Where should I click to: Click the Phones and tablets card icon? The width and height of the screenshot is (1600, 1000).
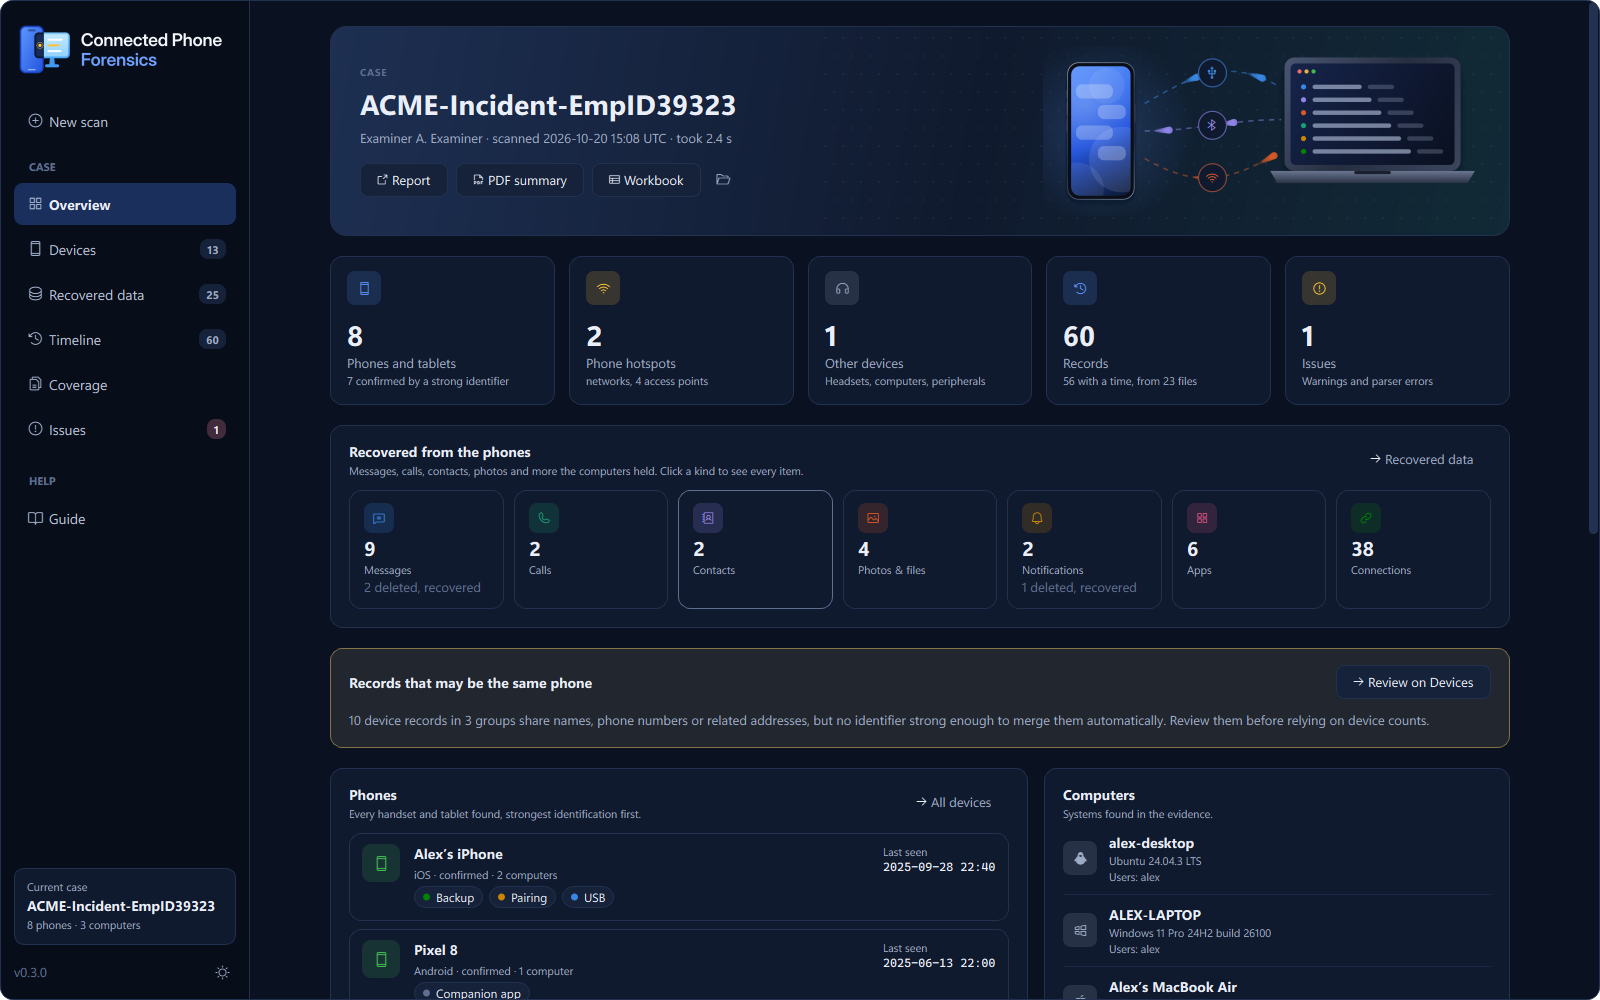pyautogui.click(x=364, y=288)
